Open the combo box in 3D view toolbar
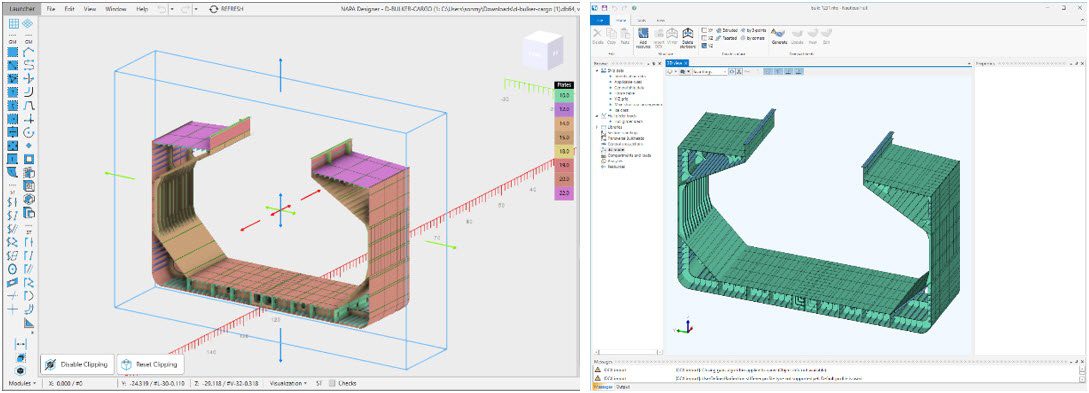 (x=709, y=72)
